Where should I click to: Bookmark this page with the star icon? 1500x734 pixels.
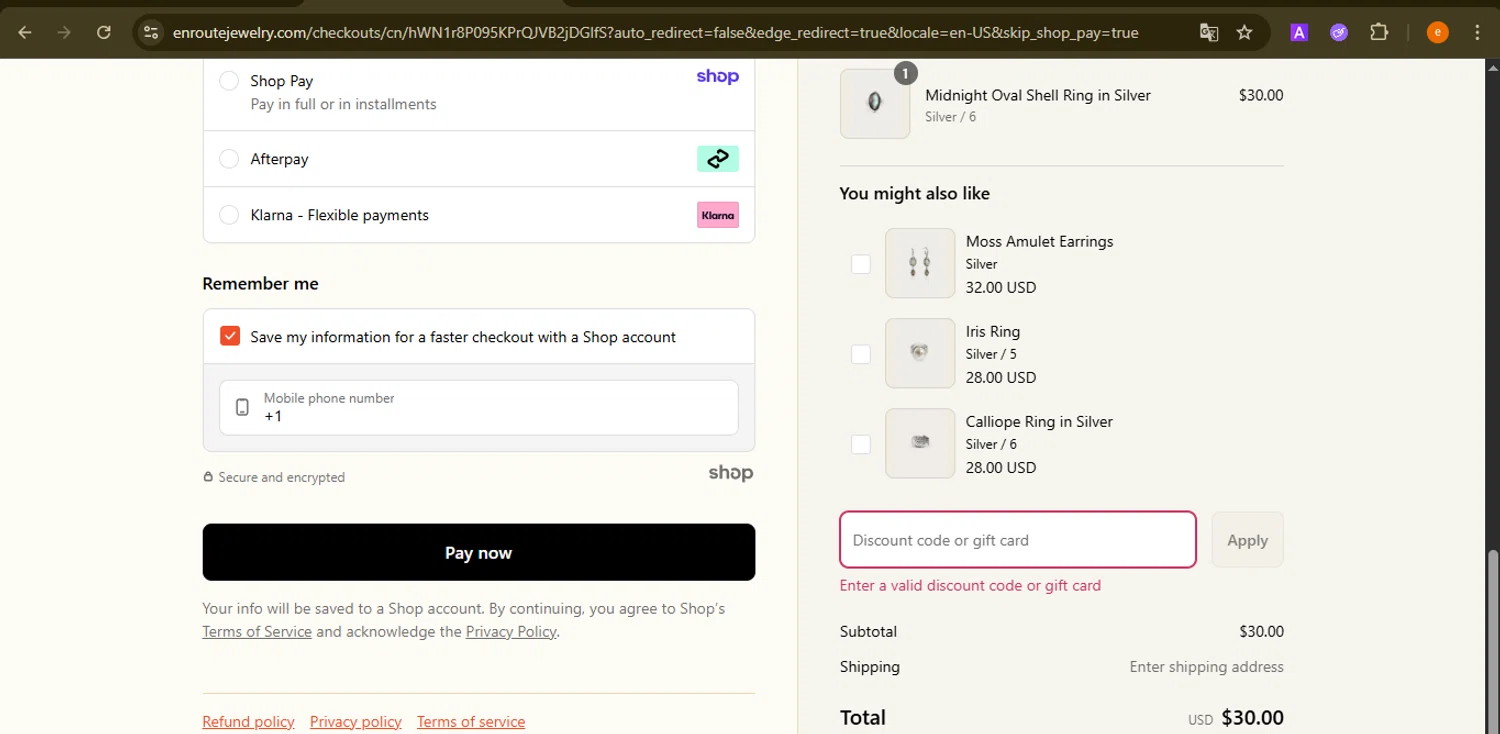[1244, 32]
